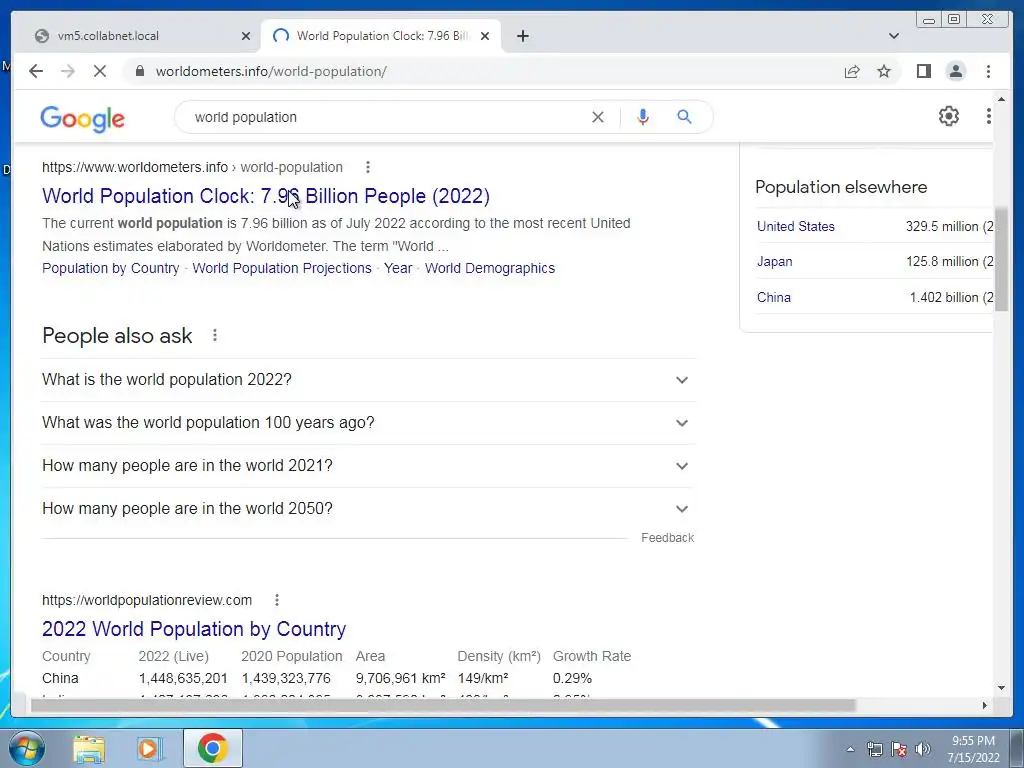Open the Chrome profile avatar
Viewport: 1024px width, 768px height.
955,71
